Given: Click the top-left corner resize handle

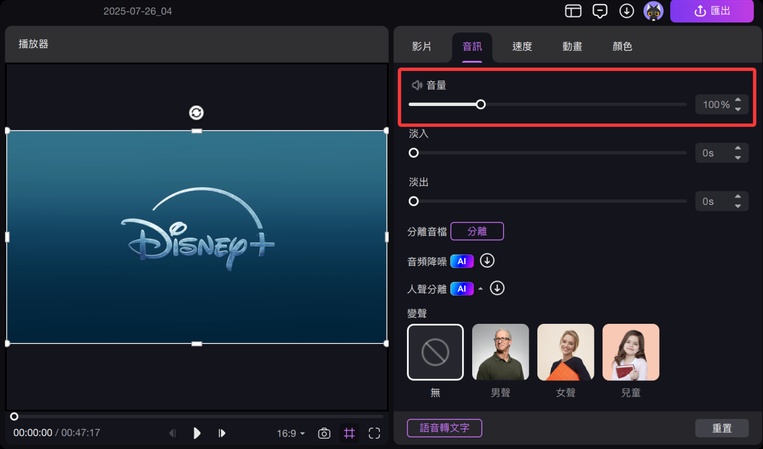Looking at the screenshot, I should pos(7,130).
